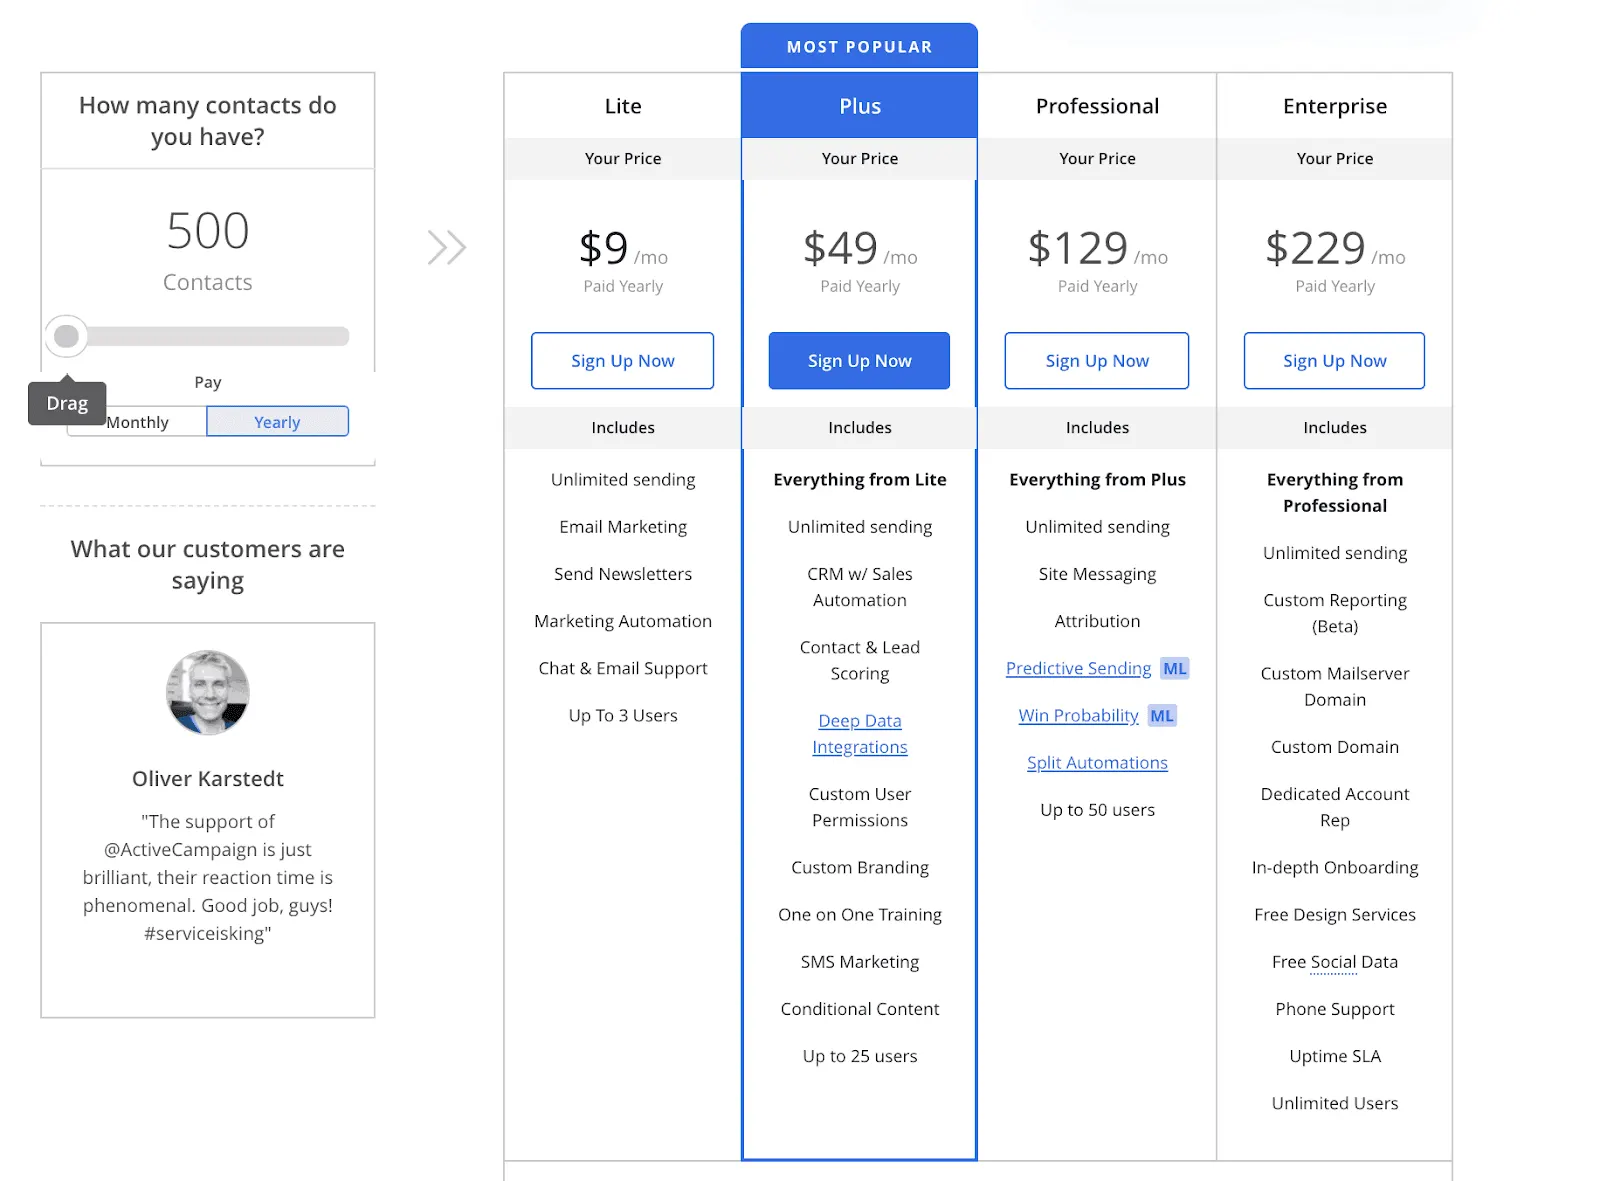Click the double chevron arrow icon

pyautogui.click(x=447, y=247)
